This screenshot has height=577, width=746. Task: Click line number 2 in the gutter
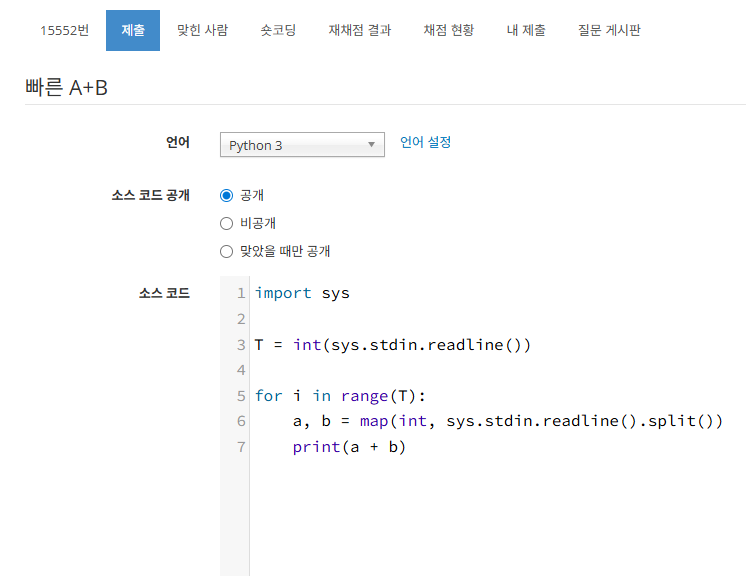point(241,319)
